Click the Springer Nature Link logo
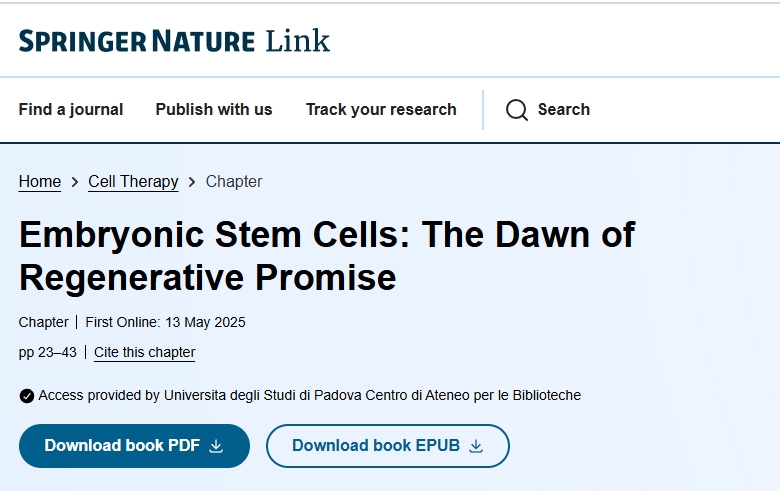Viewport: 780px width, 491px height. tap(174, 41)
